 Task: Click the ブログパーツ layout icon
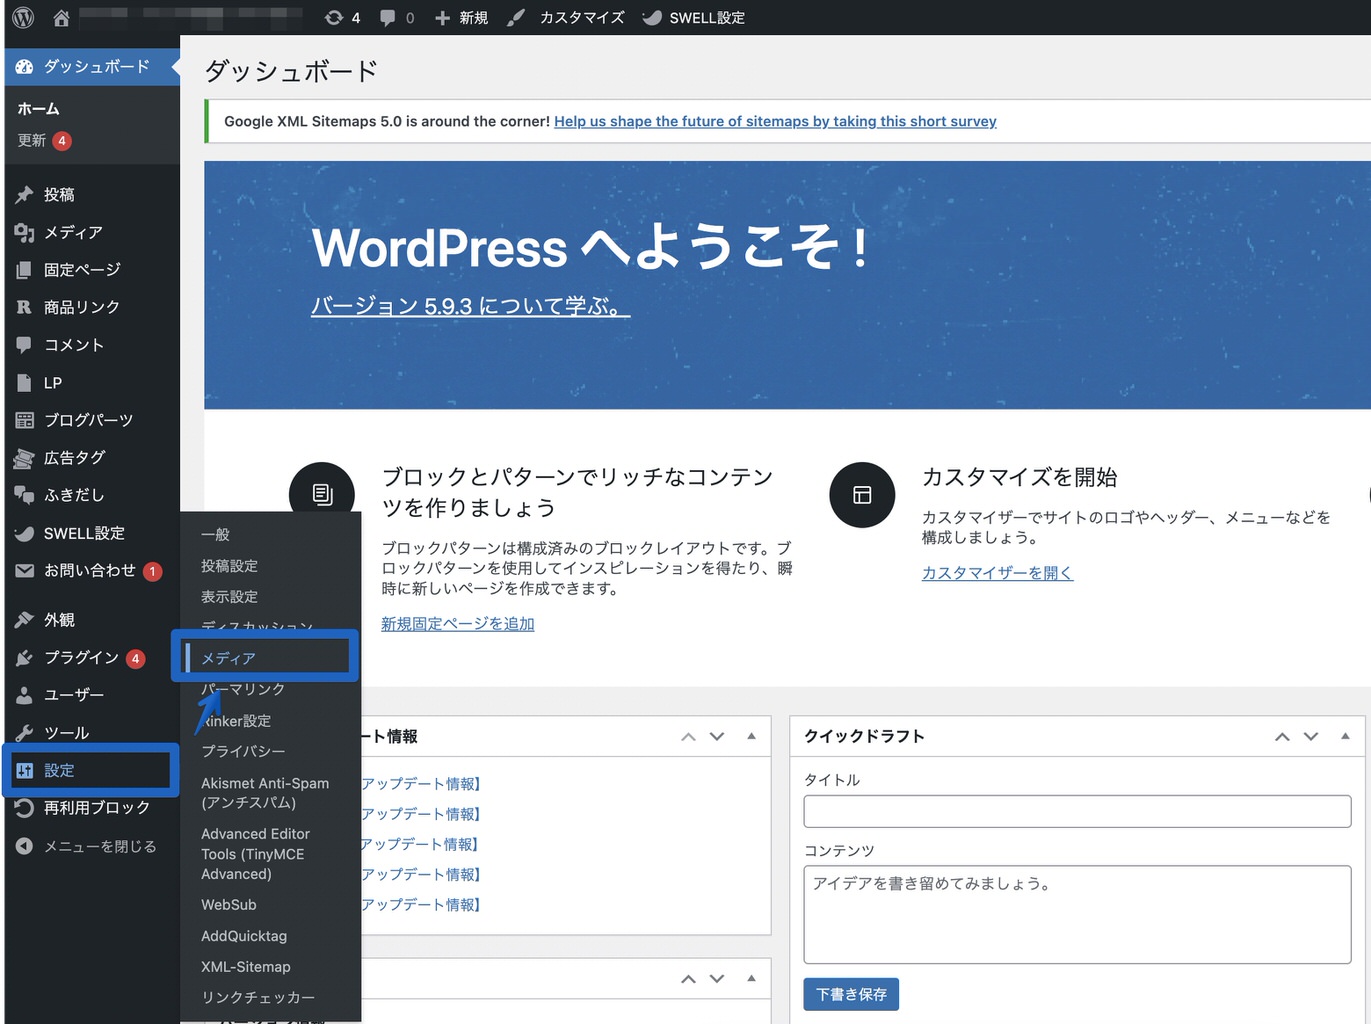pos(24,420)
